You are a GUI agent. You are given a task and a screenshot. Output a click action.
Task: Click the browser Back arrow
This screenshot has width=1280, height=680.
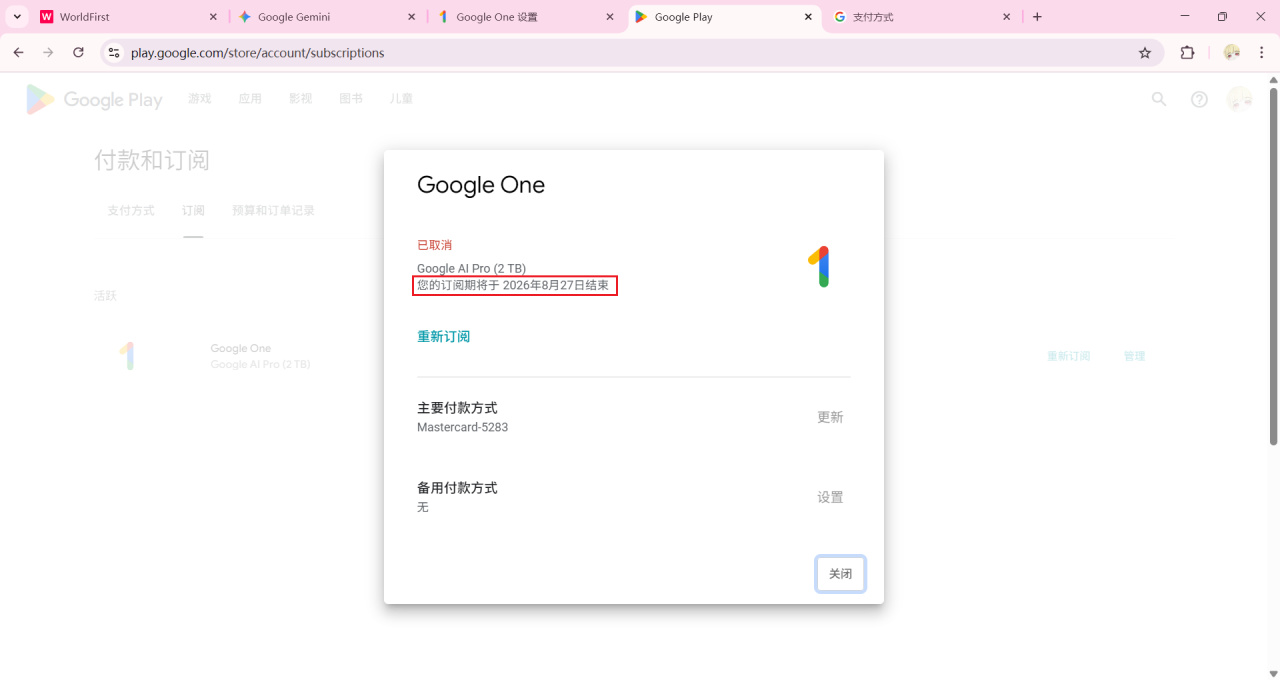pos(18,53)
